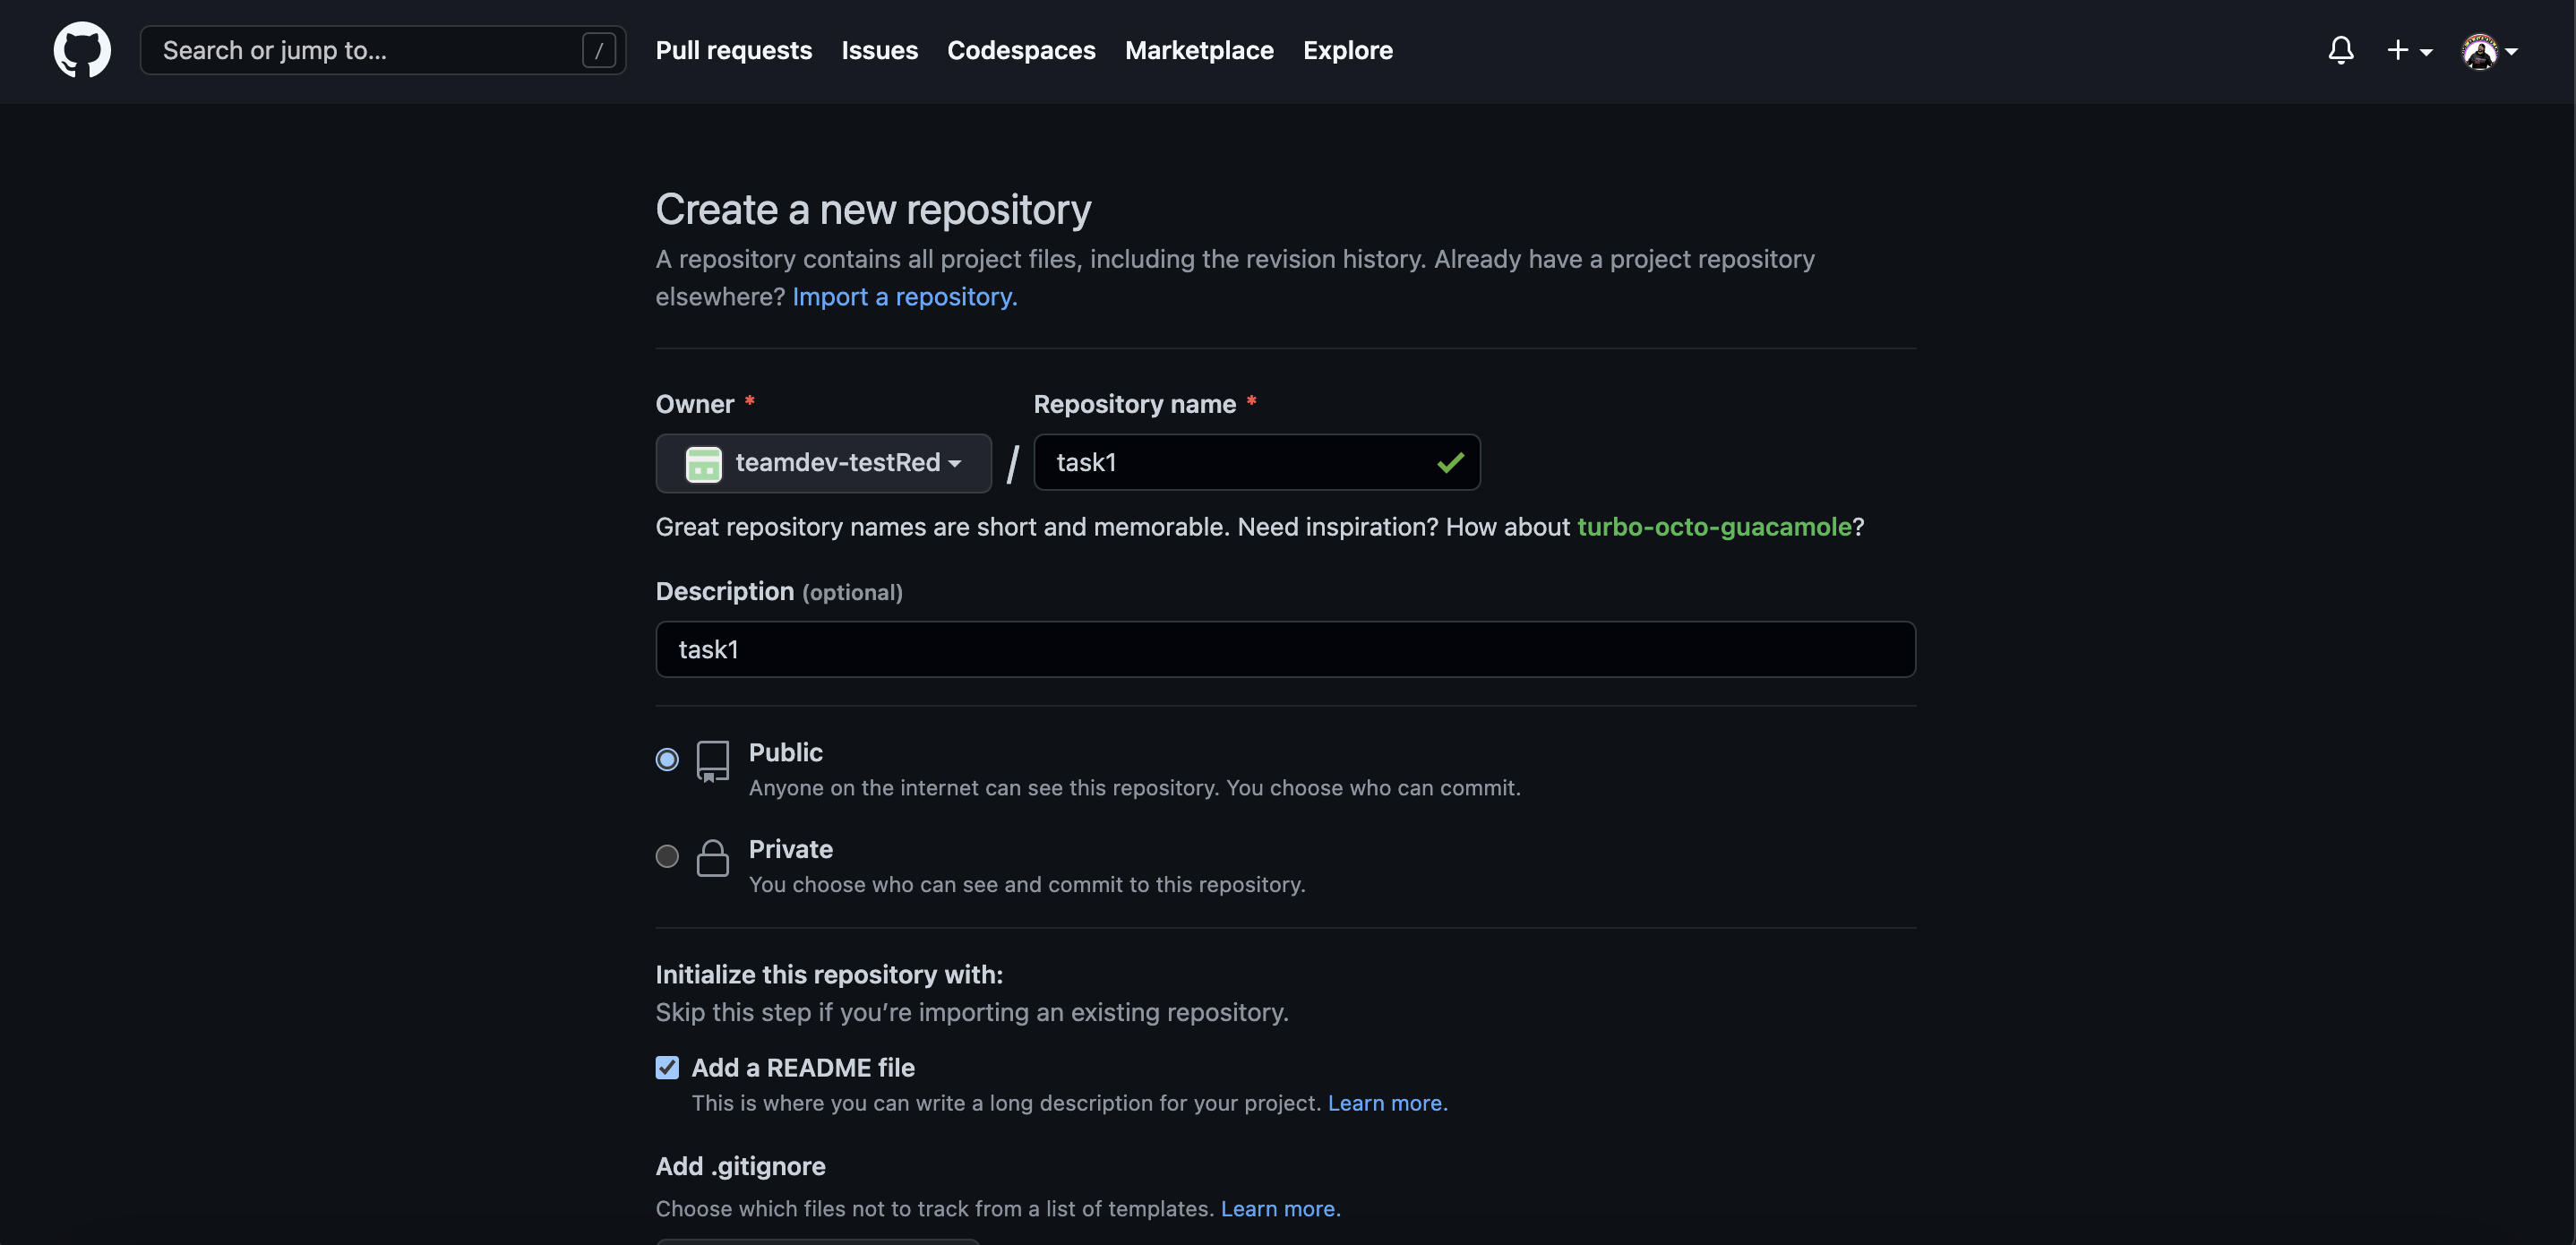Image resolution: width=2576 pixels, height=1245 pixels.
Task: Go to Codespaces
Action: [1021, 50]
